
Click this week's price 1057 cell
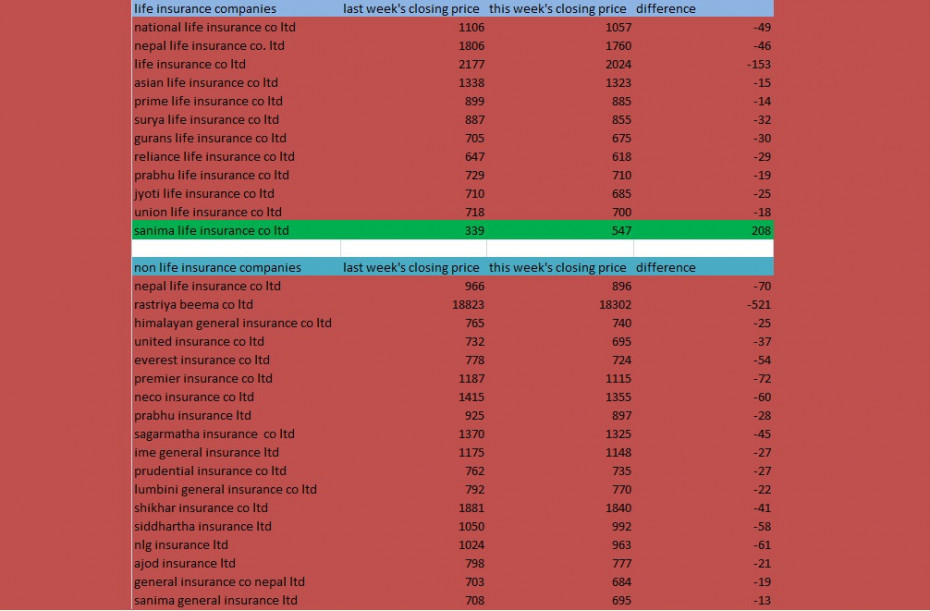tap(560, 27)
